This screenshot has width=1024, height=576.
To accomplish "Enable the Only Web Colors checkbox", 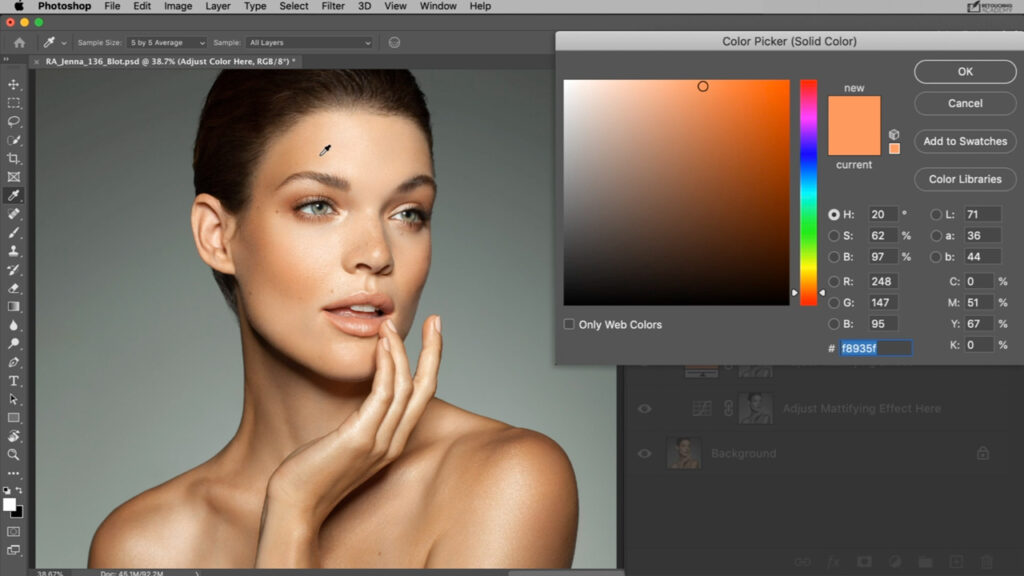I will tap(567, 324).
